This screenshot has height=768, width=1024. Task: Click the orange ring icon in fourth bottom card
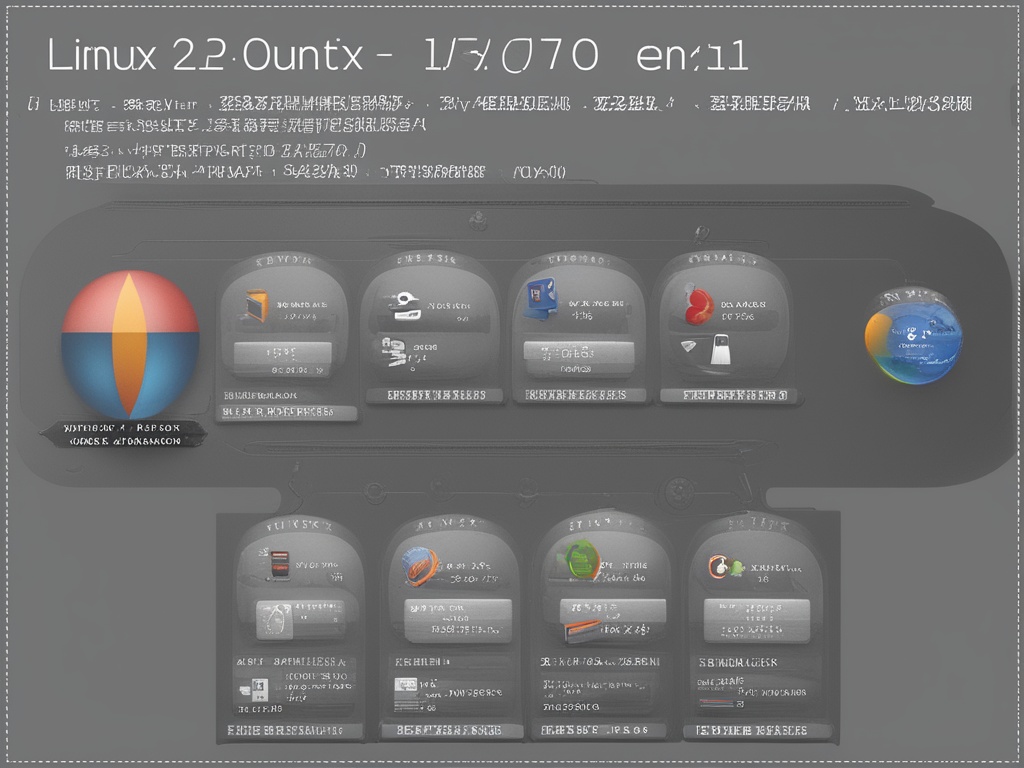718,566
